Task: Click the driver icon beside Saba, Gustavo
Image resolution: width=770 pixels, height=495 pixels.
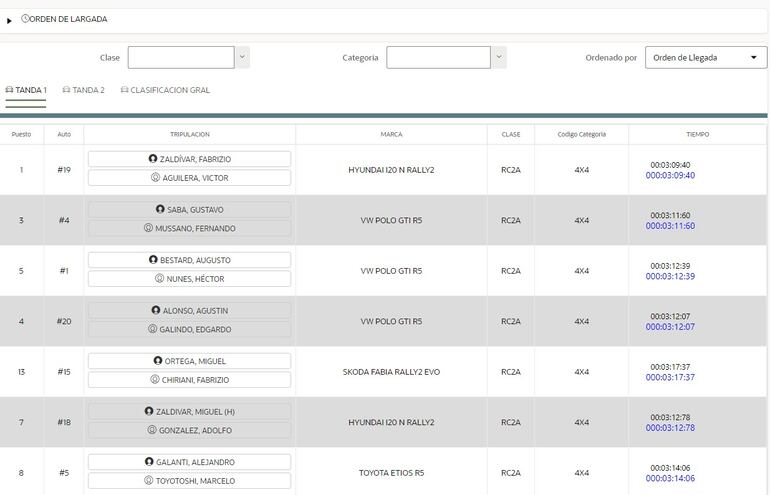Action: click(x=160, y=209)
